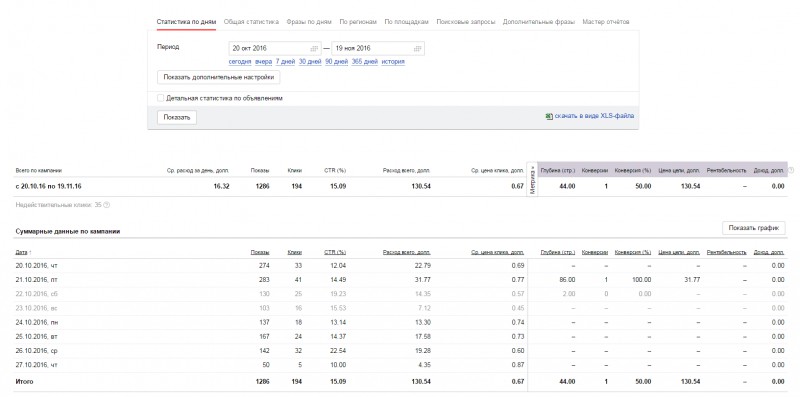Open the end date calendar icon
Screen dimensions: 800x397
pyautogui.click(x=417, y=48)
